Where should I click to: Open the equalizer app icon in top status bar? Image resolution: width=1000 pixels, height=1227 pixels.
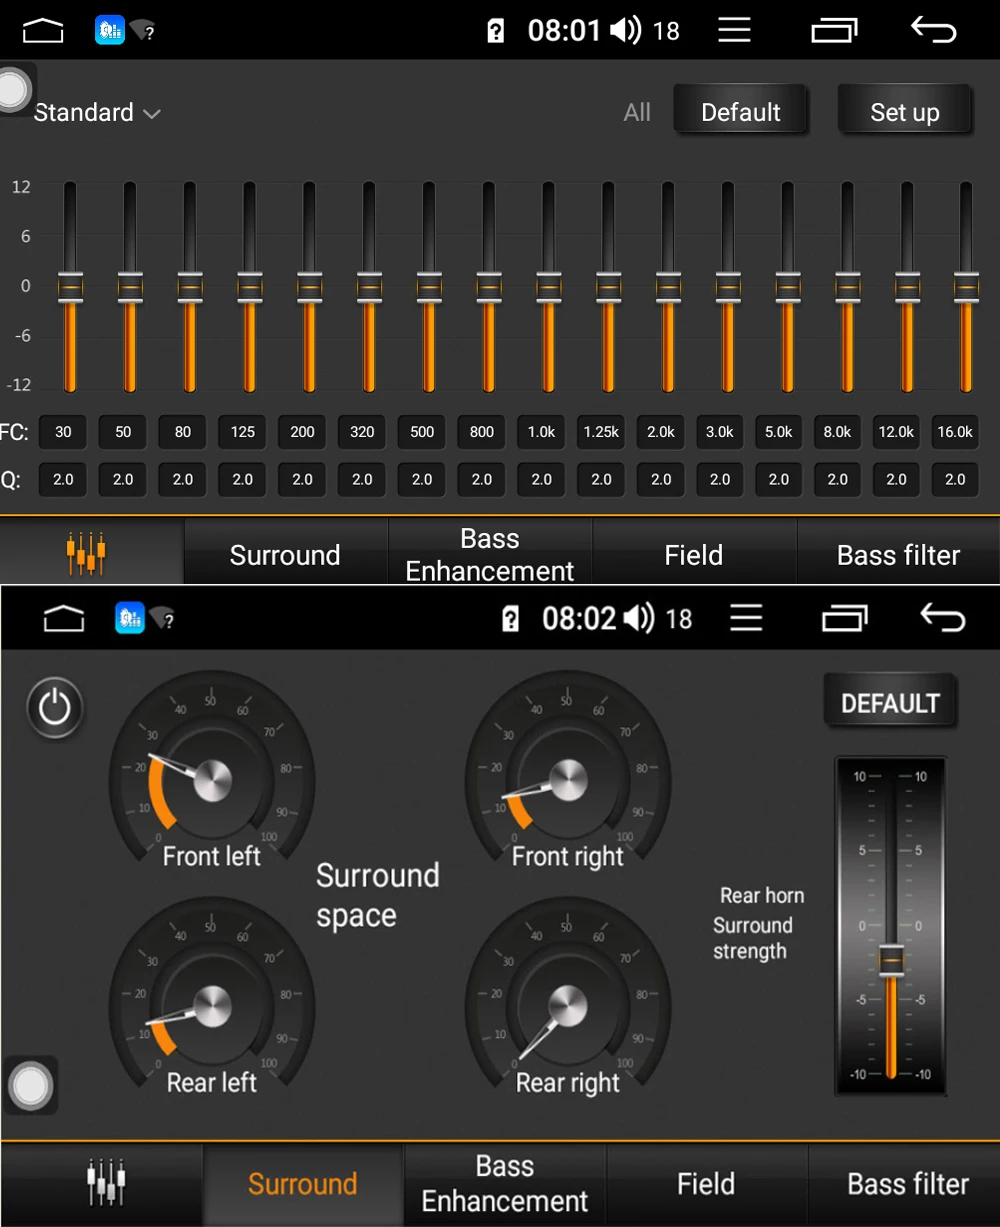[x=110, y=30]
